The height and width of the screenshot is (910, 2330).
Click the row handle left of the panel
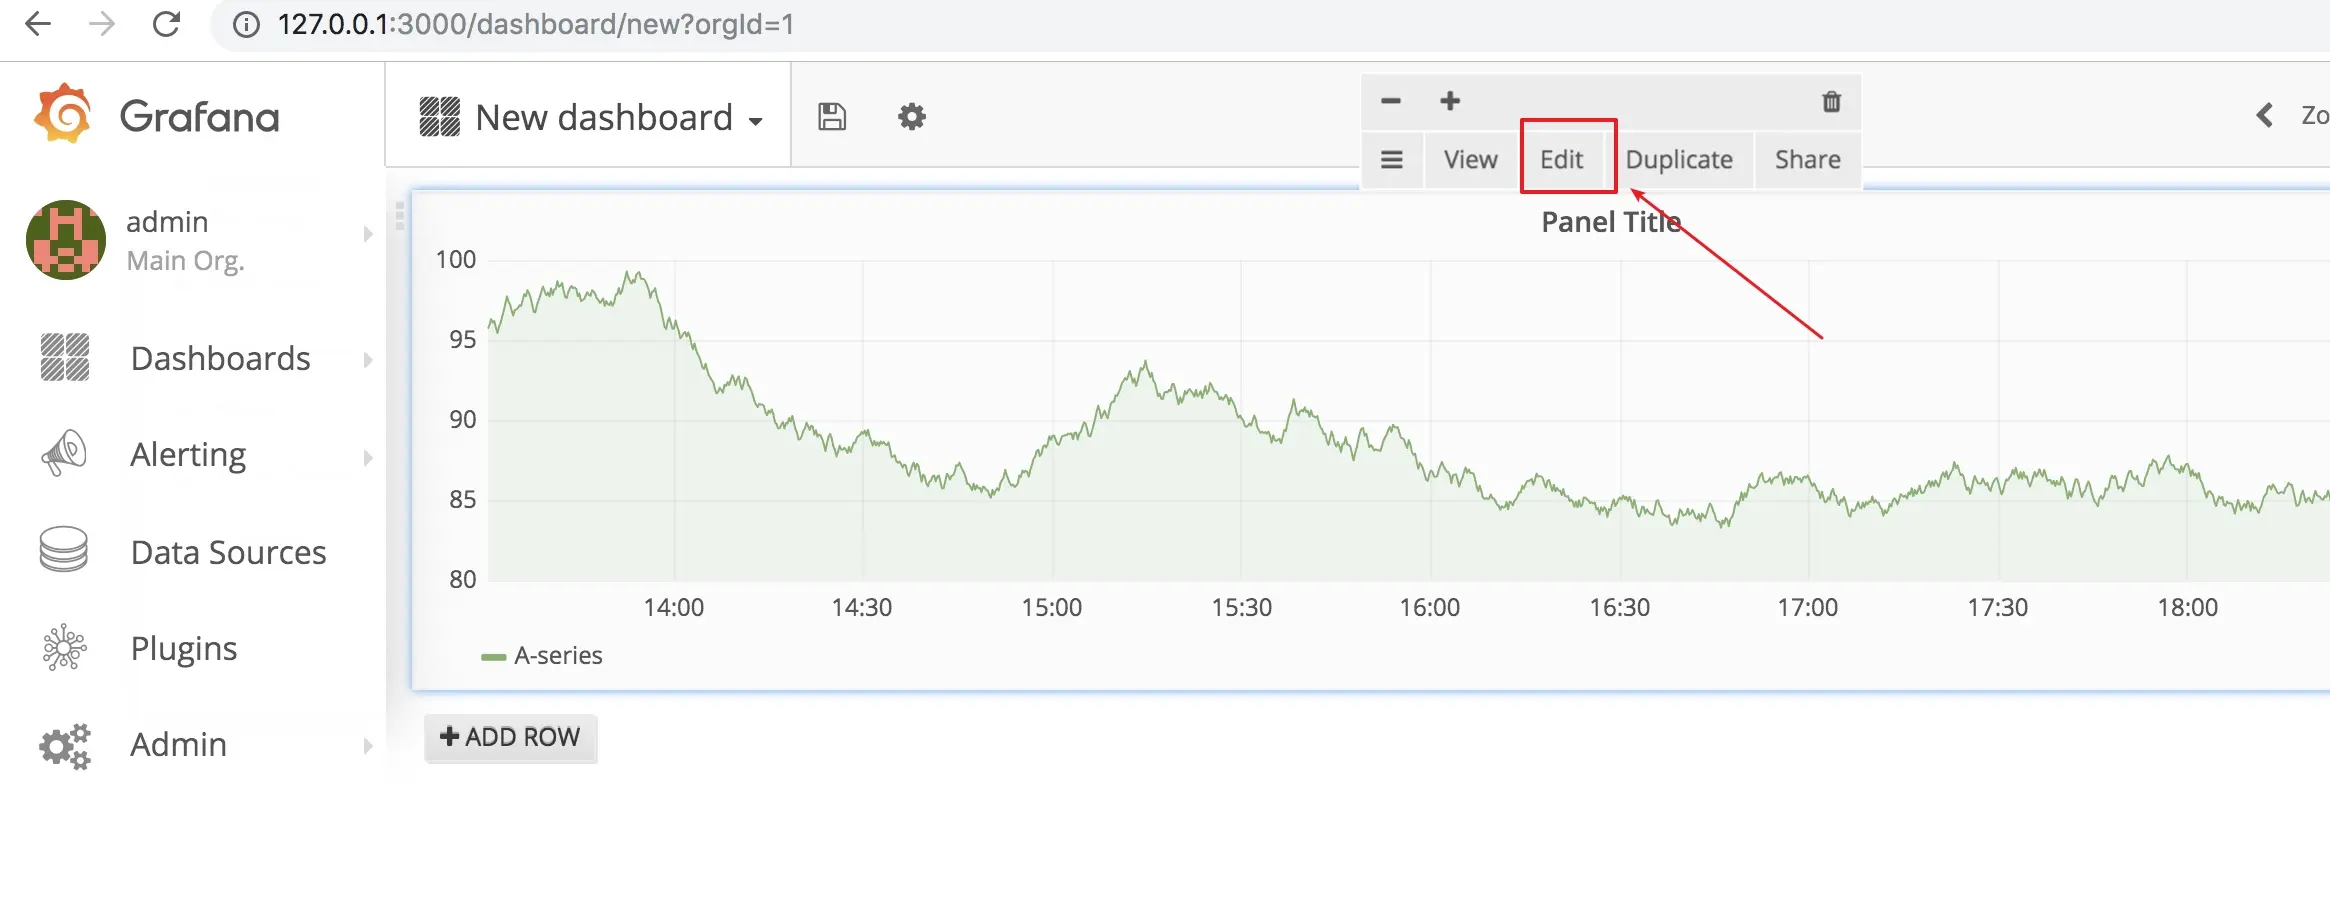[x=400, y=216]
